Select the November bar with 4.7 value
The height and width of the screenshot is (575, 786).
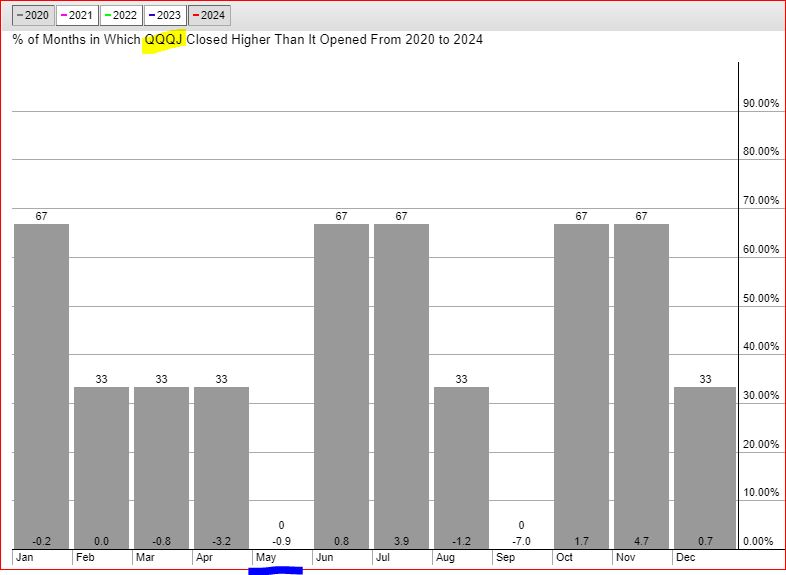(x=641, y=386)
